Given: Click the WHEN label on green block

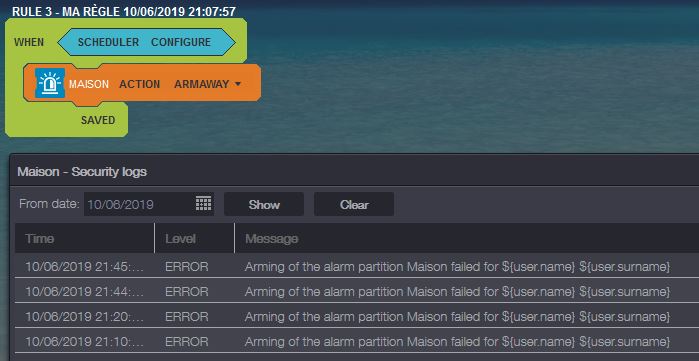Looking at the screenshot, I should coord(29,42).
